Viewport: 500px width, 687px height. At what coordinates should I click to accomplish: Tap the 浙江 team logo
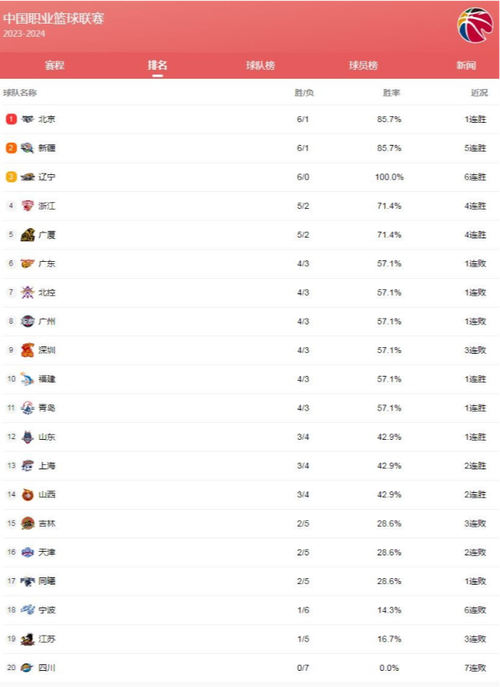[28, 205]
